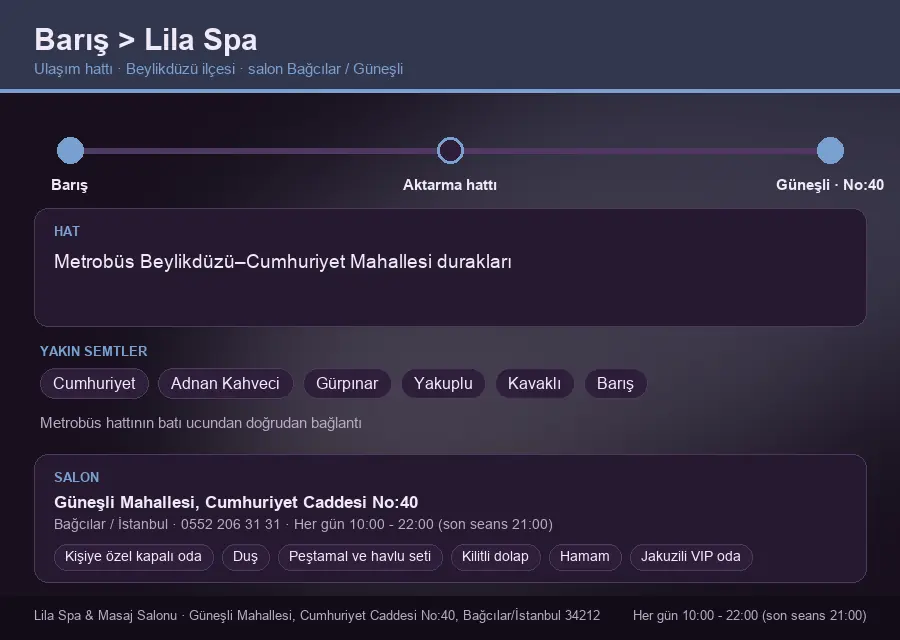
Task: Click the Duş amenity tag
Action: pyautogui.click(x=245, y=557)
